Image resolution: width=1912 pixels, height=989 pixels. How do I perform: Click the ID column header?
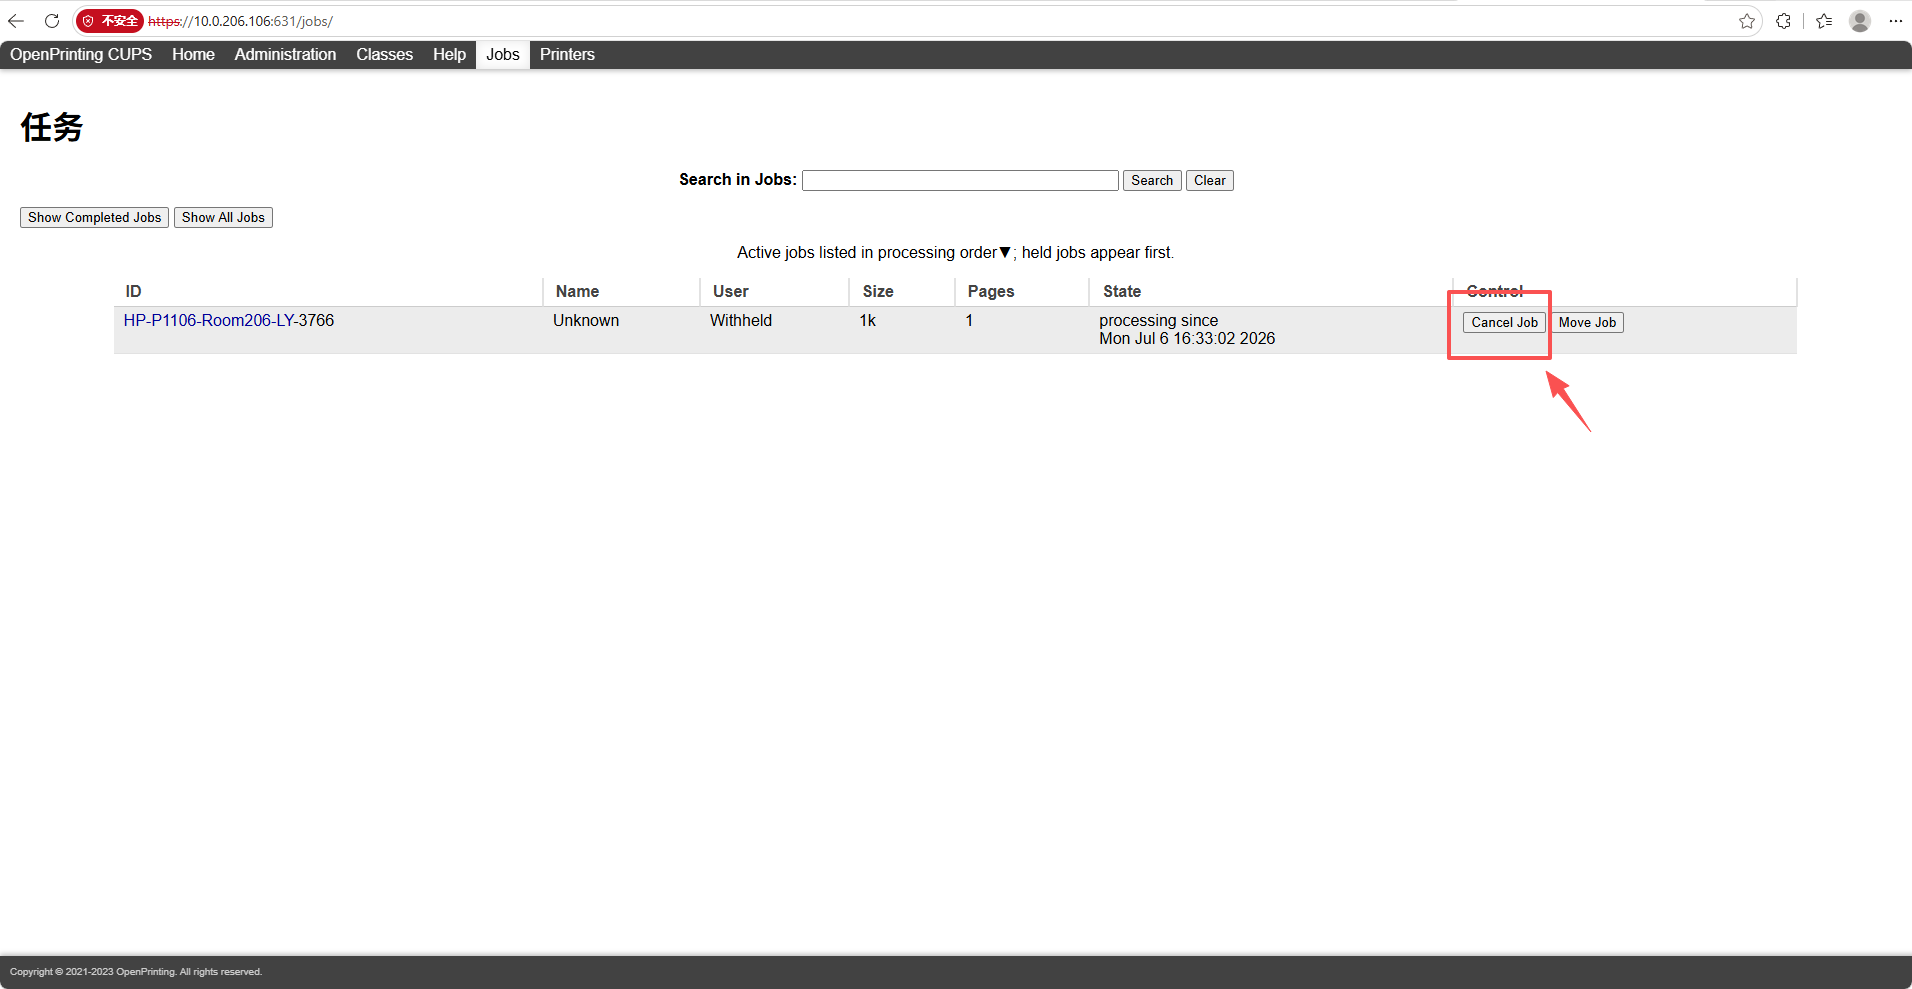pos(133,291)
